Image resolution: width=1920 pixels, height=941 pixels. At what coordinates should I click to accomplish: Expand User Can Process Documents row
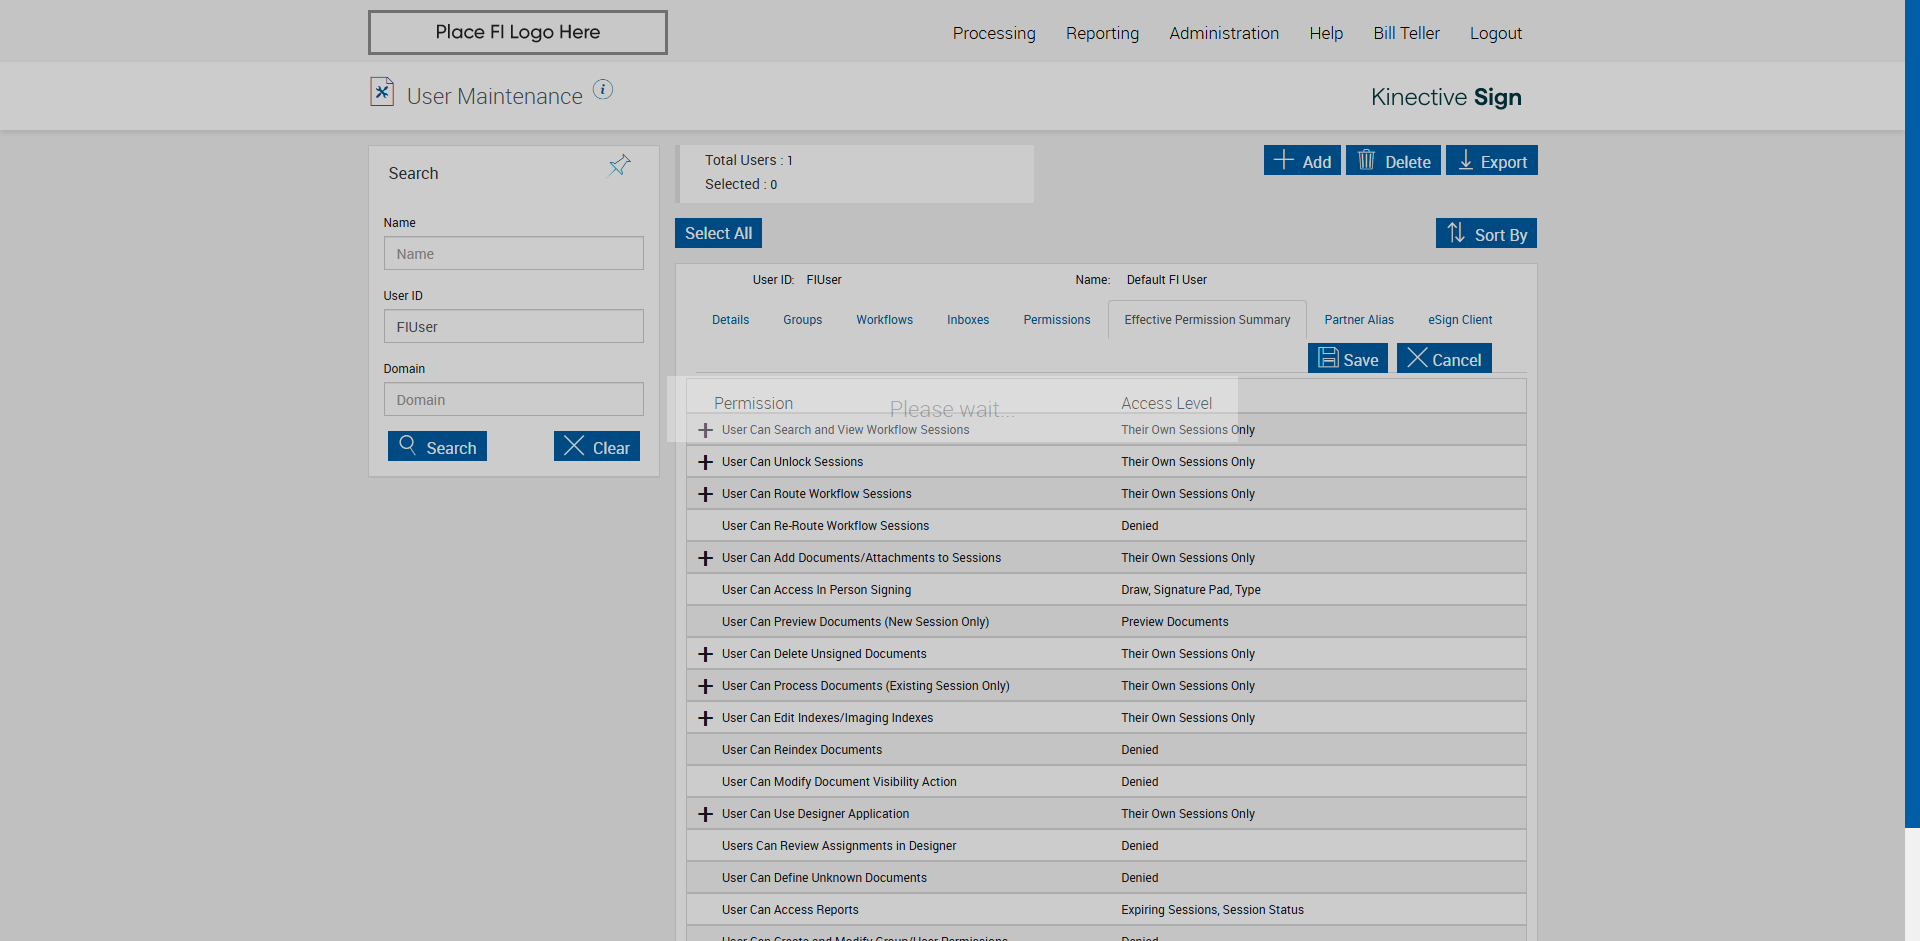point(706,686)
